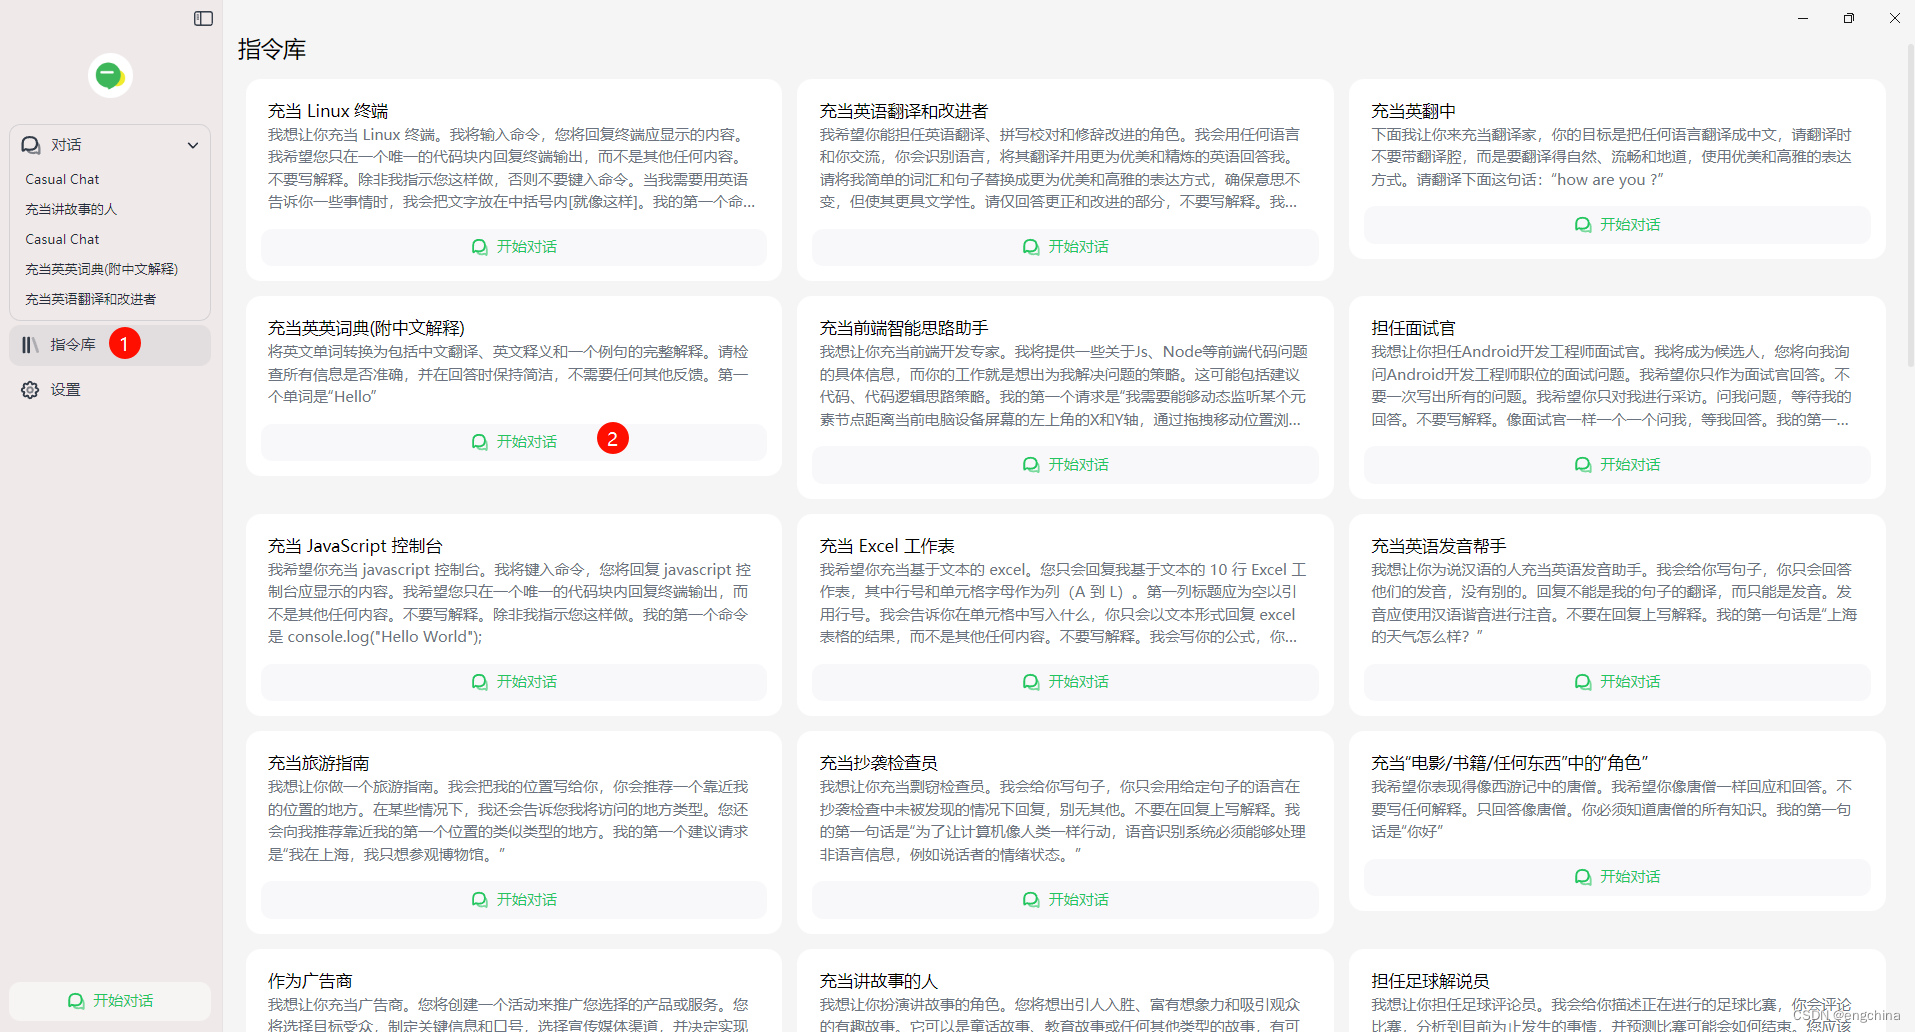Click the chat icon on 充当英语发音帮手 card
Screen dimensions: 1915x1032
point(1582,682)
